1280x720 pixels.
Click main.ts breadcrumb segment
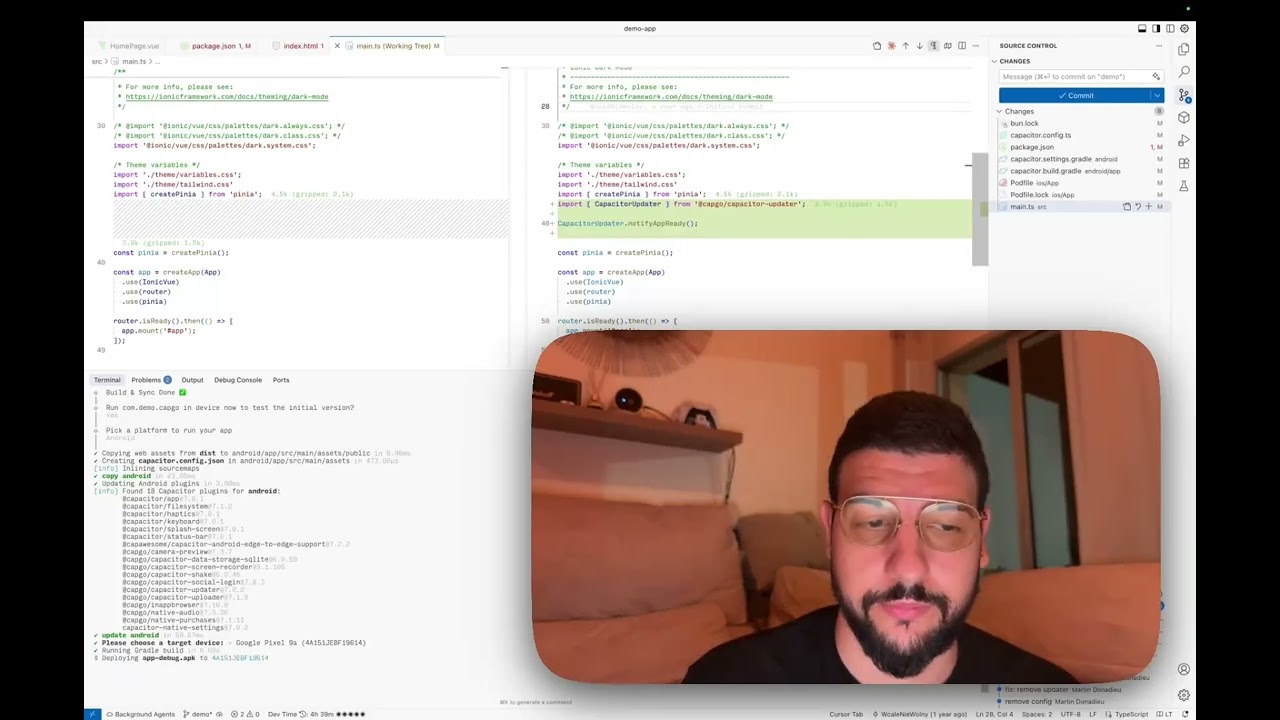[133, 62]
